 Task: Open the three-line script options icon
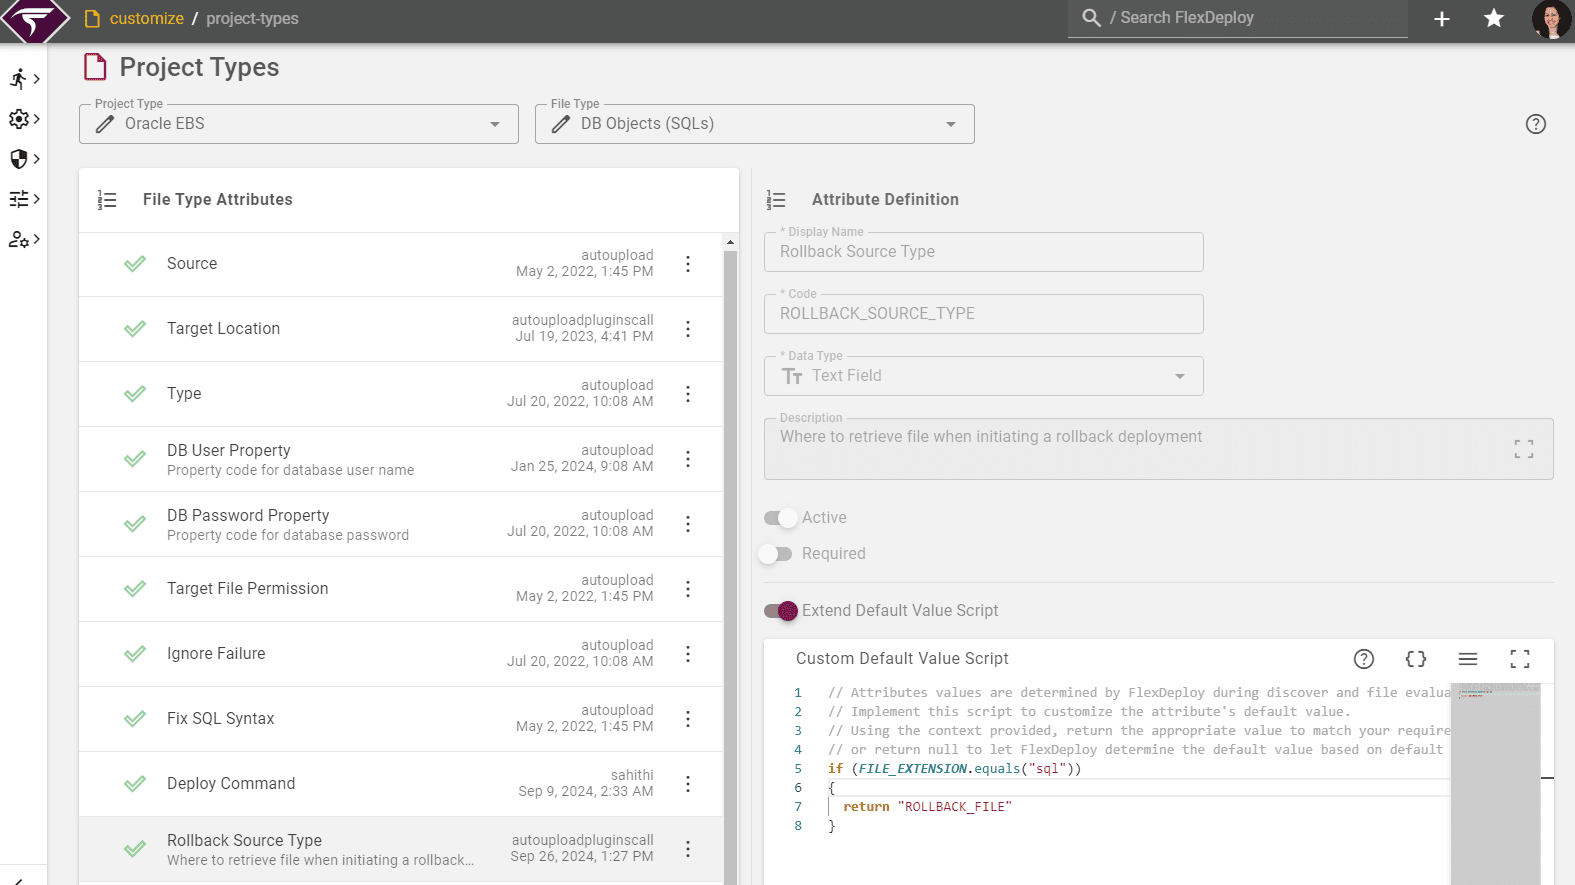pyautogui.click(x=1468, y=659)
